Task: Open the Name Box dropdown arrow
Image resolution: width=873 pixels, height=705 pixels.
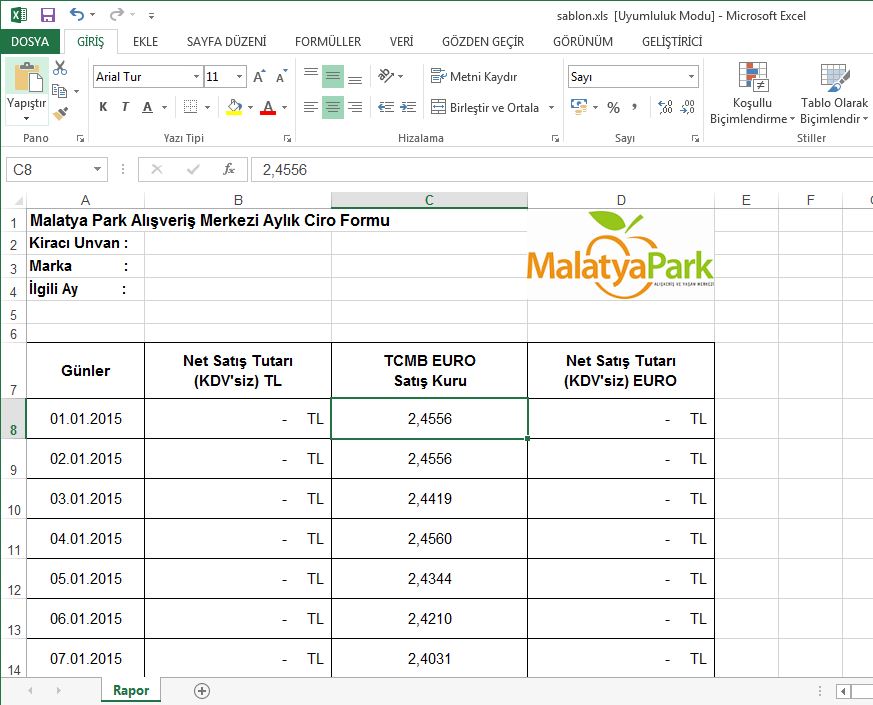Action: (97, 170)
